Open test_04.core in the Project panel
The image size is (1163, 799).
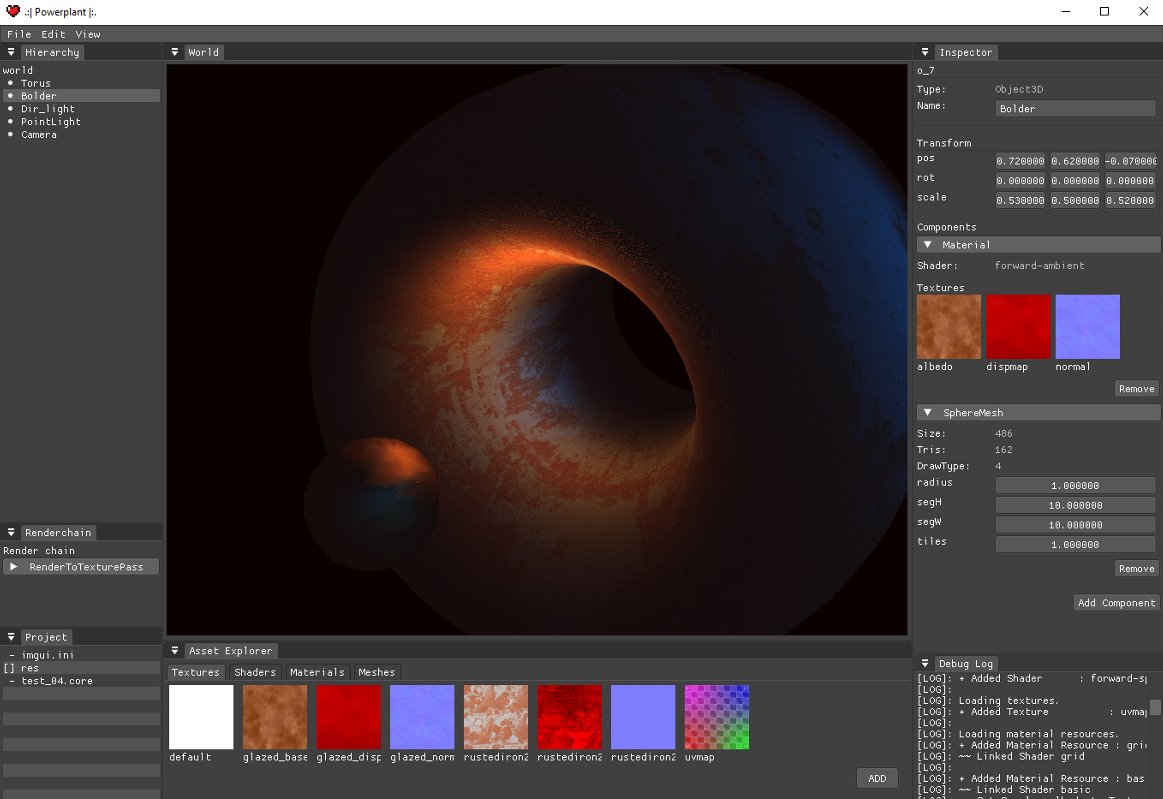(81, 680)
